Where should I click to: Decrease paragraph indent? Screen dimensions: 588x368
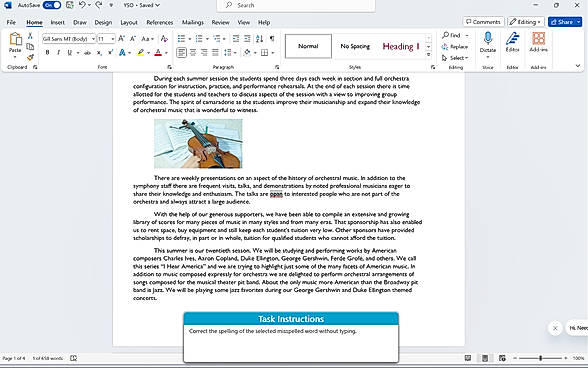pos(236,39)
